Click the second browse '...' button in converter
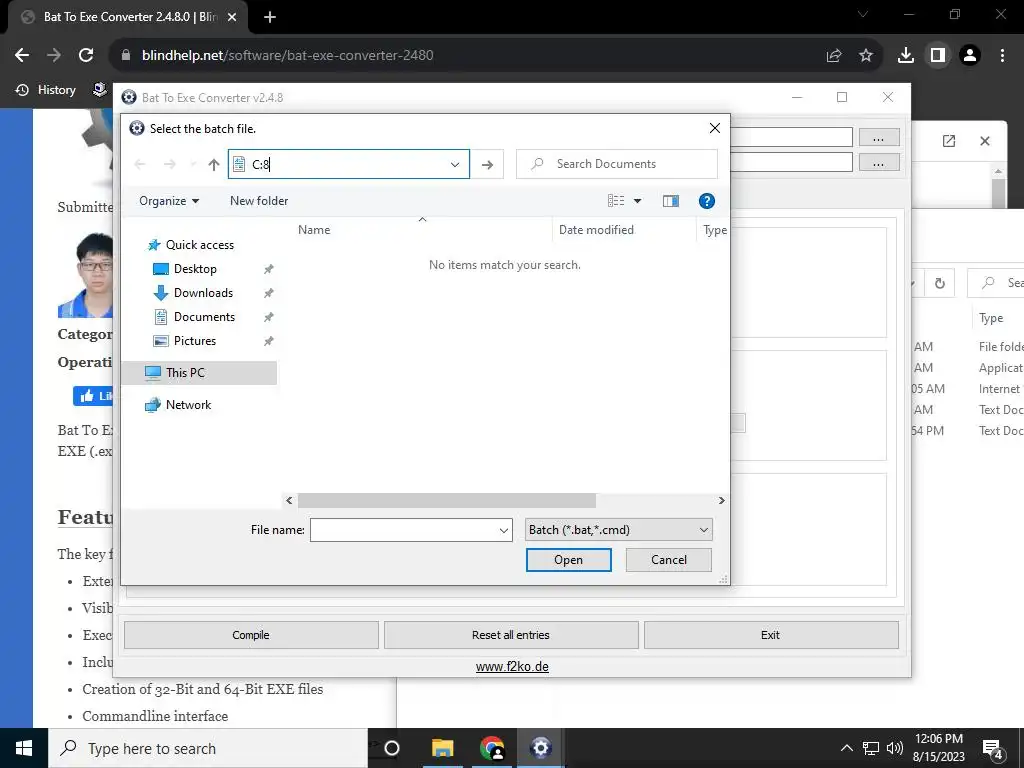The width and height of the screenshot is (1024, 768). tap(878, 162)
